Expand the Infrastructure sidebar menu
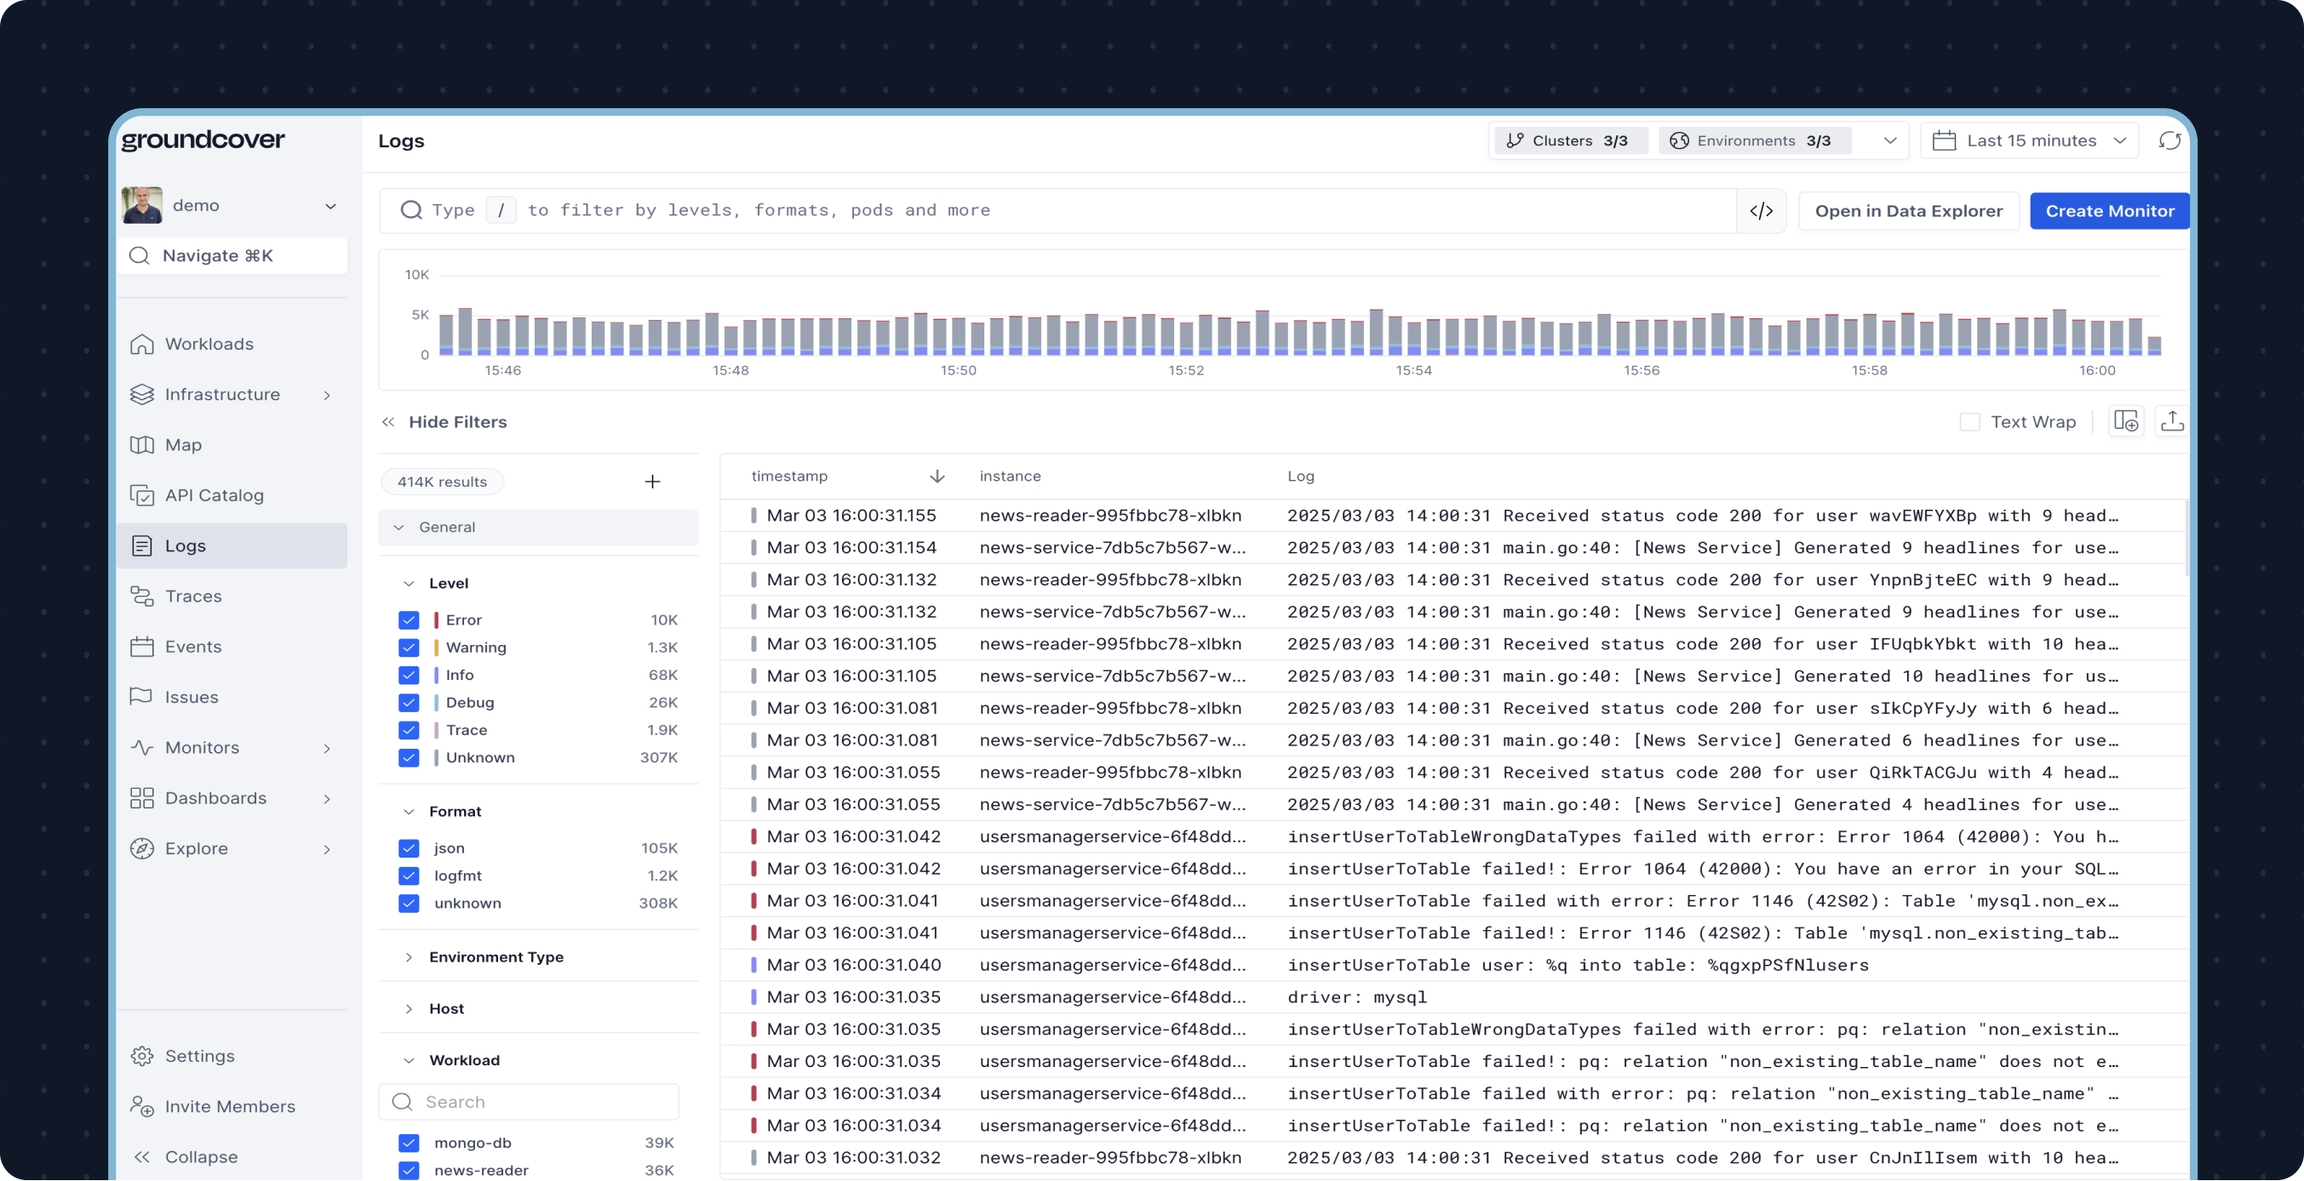Viewport: 2304px width, 1181px height. tap(221, 394)
